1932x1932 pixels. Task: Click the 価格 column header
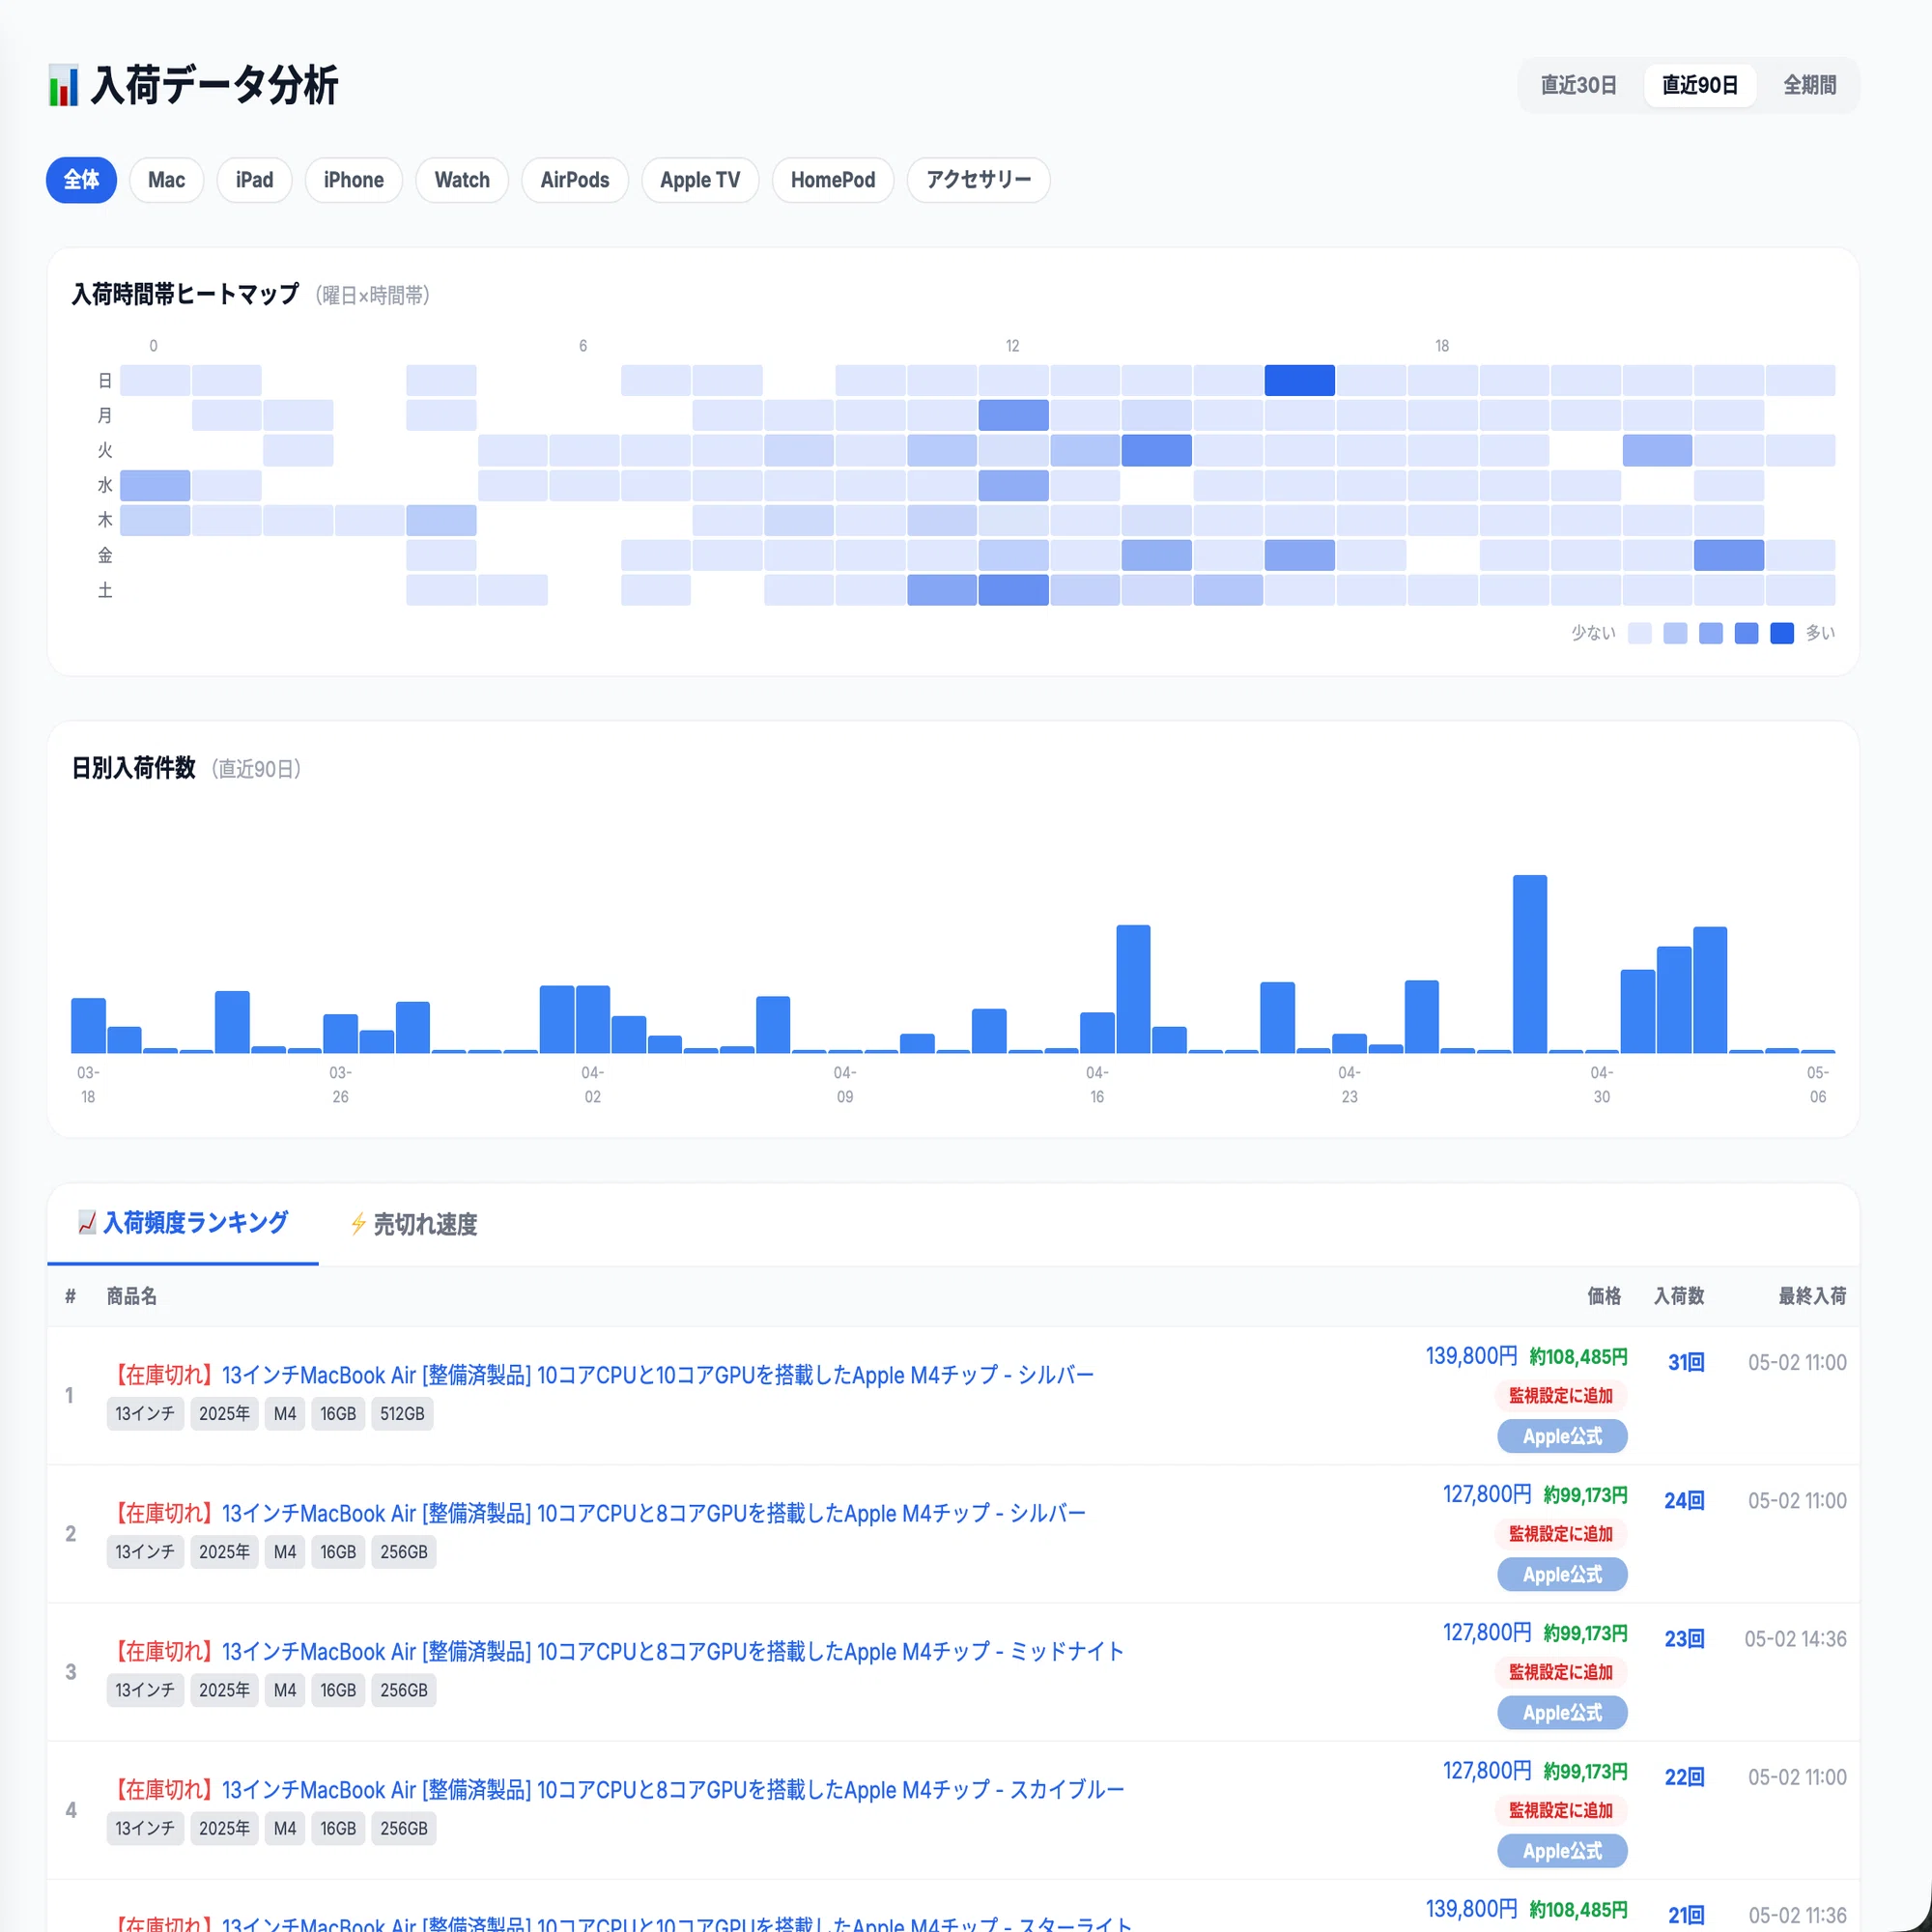[x=1604, y=1296]
